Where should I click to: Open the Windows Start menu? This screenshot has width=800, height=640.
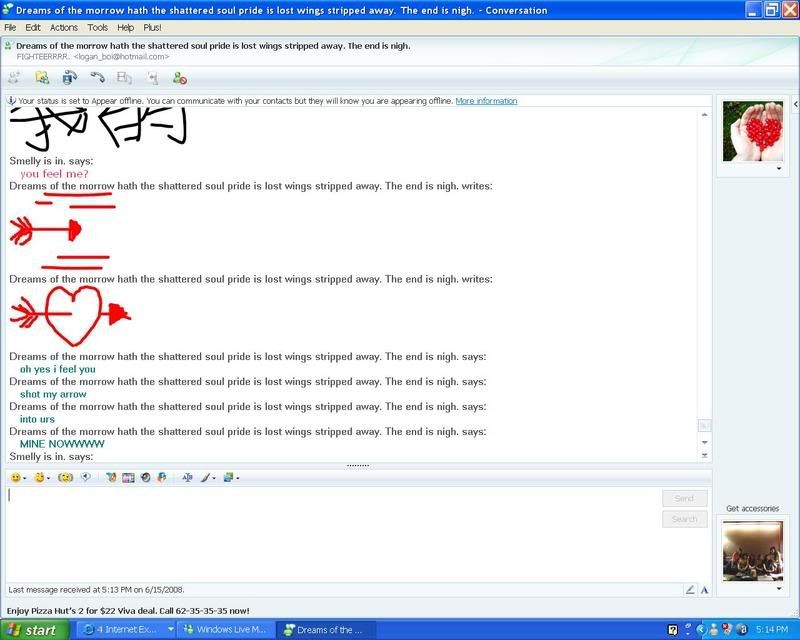point(35,630)
